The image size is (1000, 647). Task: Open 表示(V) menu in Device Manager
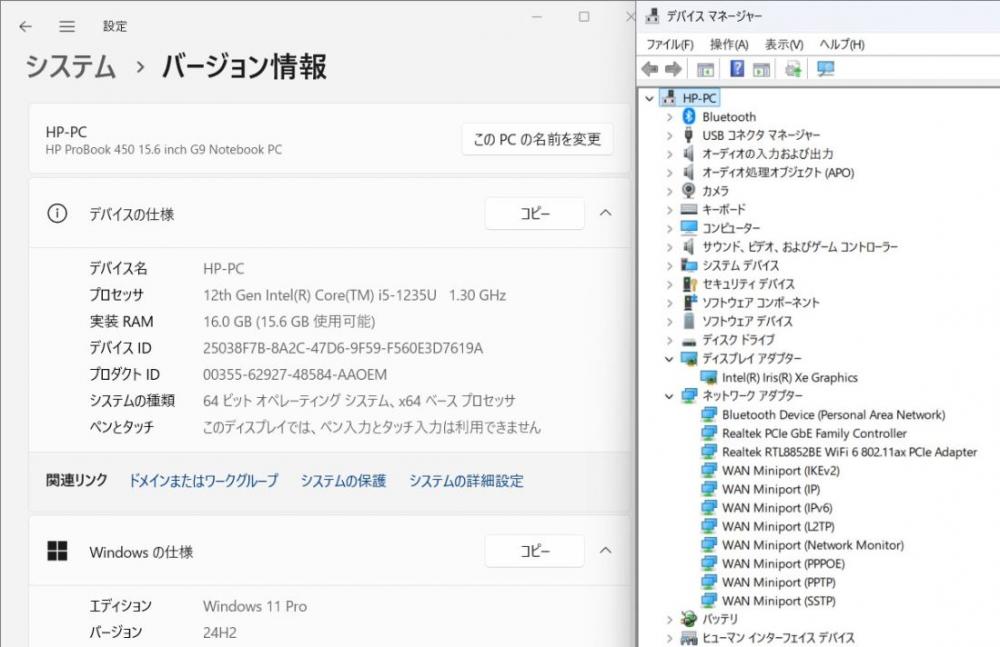tap(784, 44)
